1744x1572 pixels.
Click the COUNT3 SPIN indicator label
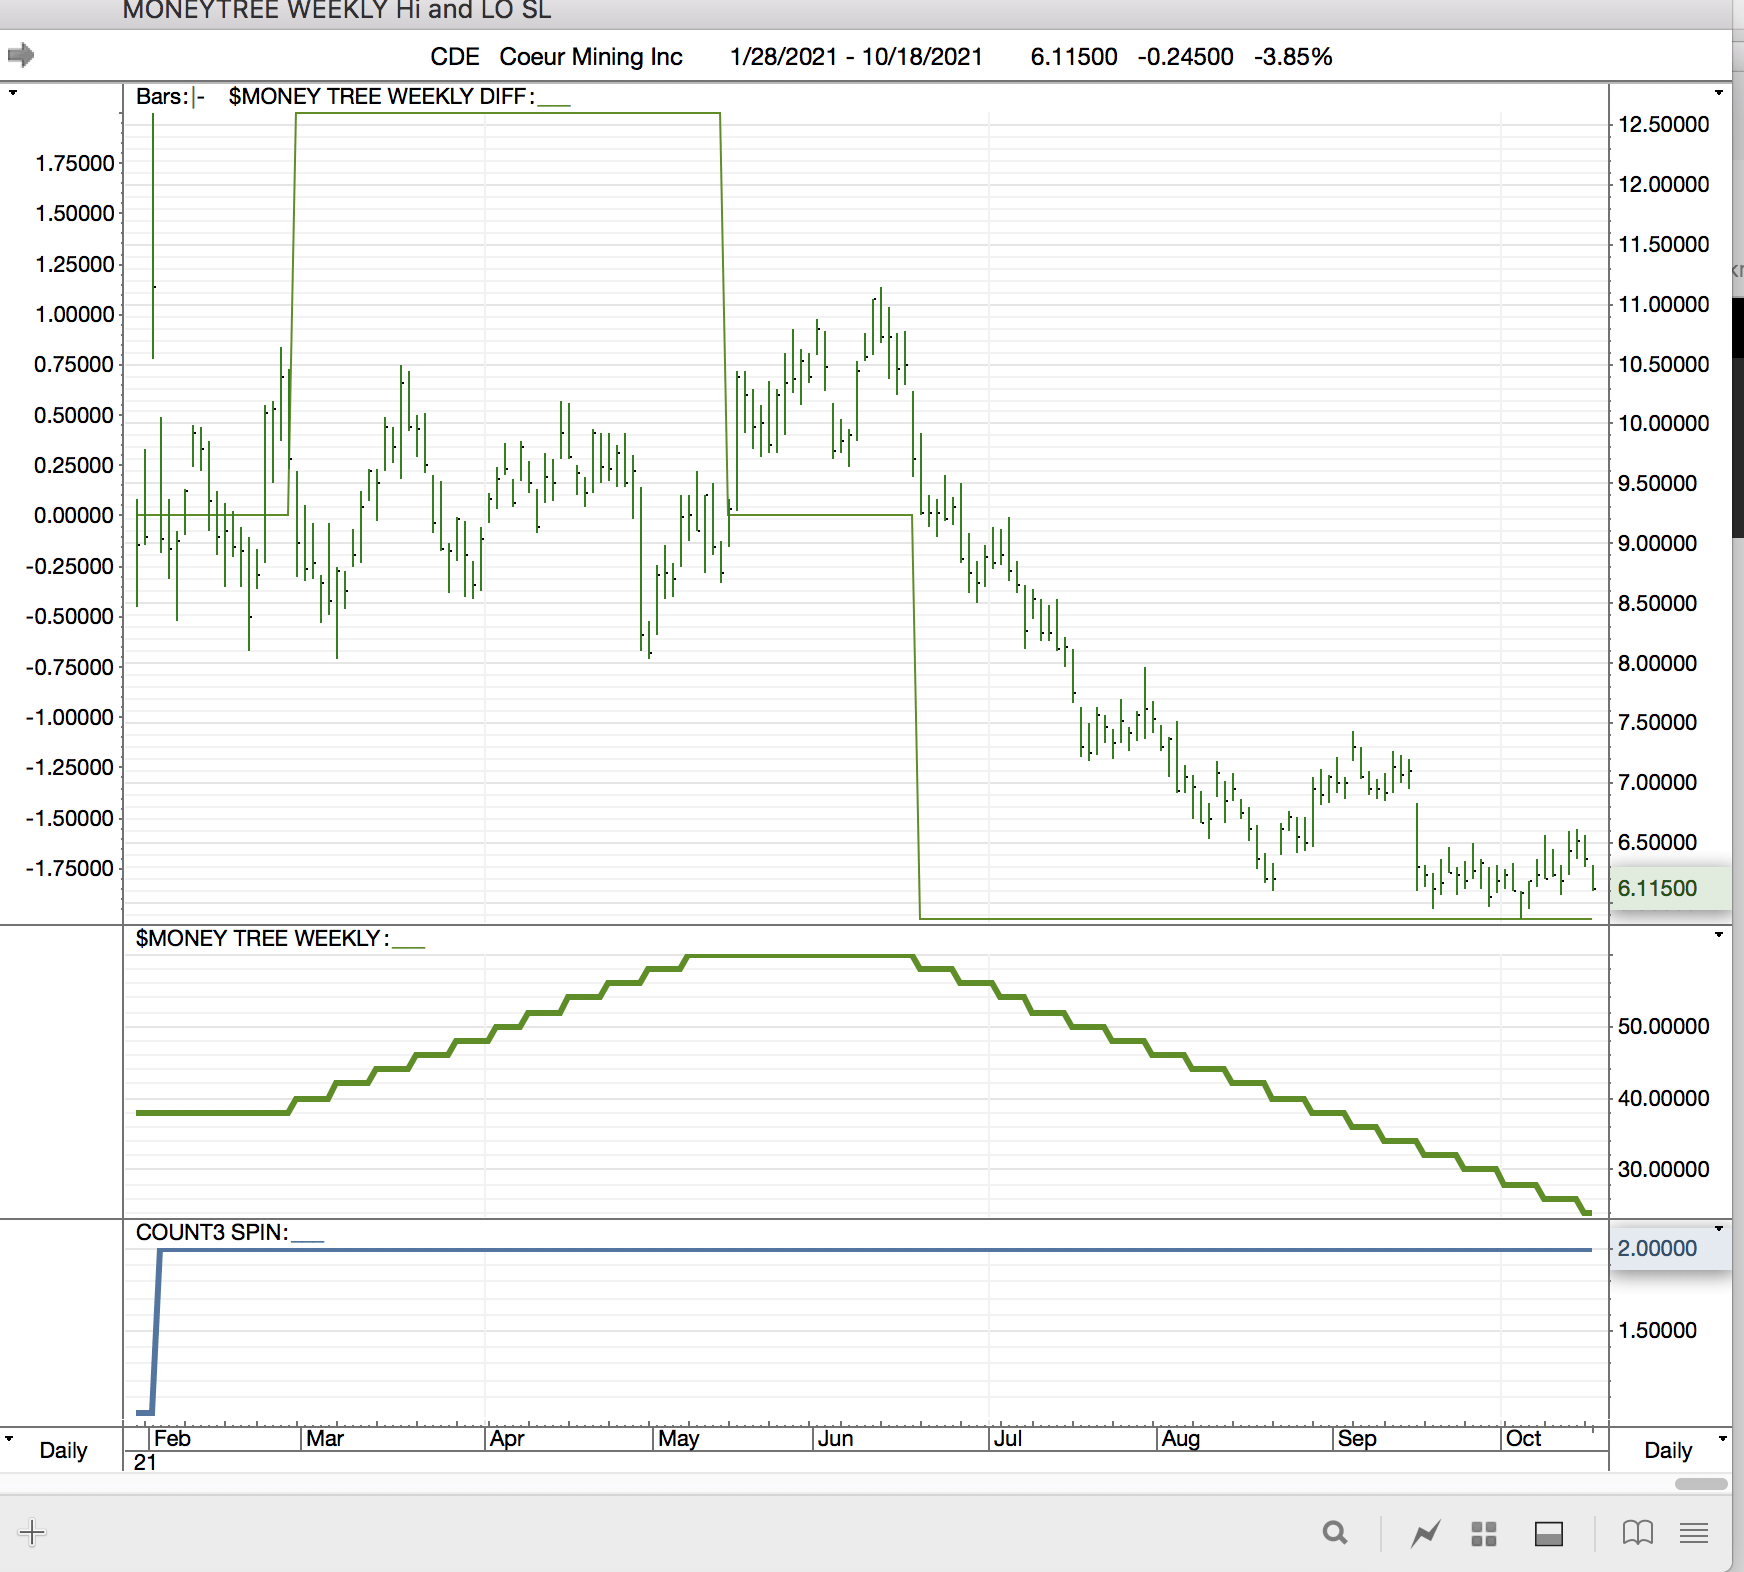[x=212, y=1232]
